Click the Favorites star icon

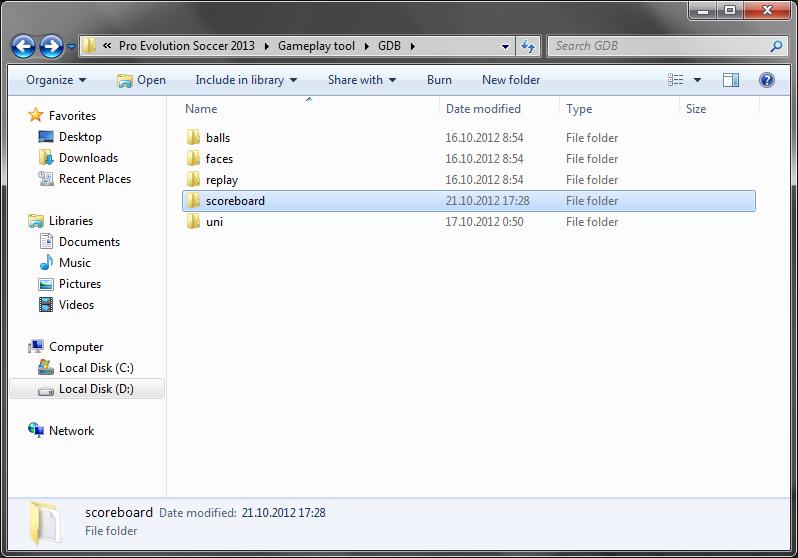(36, 115)
